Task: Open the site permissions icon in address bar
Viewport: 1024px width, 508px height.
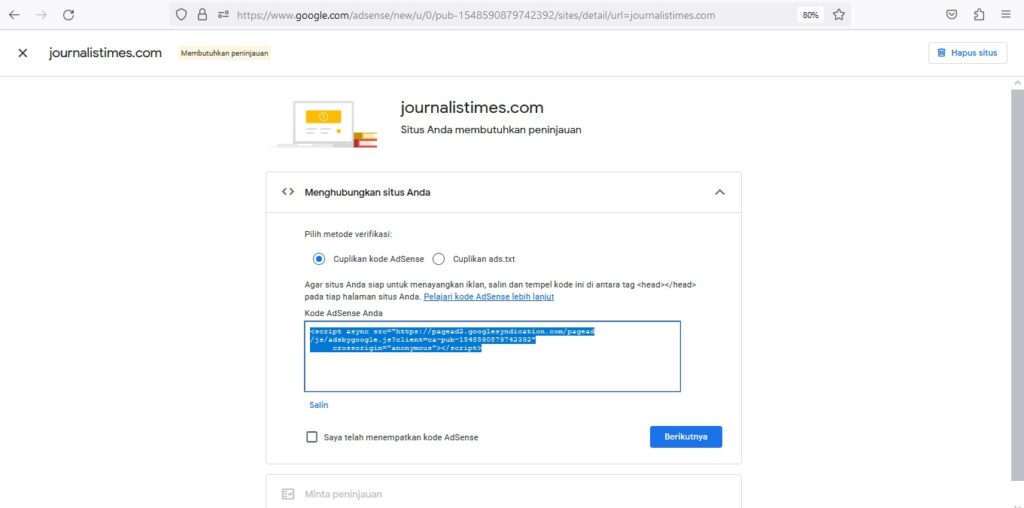Action: (223, 14)
